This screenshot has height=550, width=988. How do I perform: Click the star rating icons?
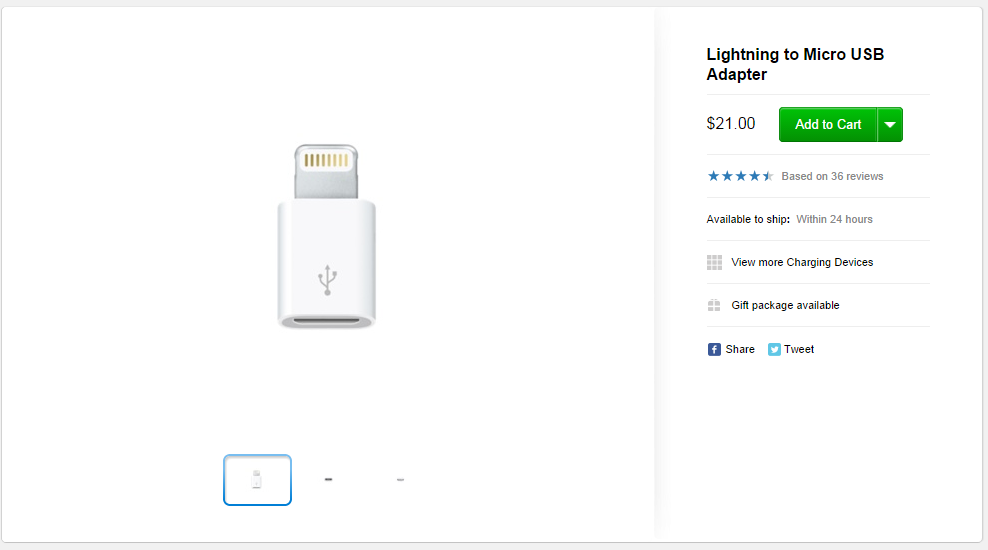[x=740, y=176]
